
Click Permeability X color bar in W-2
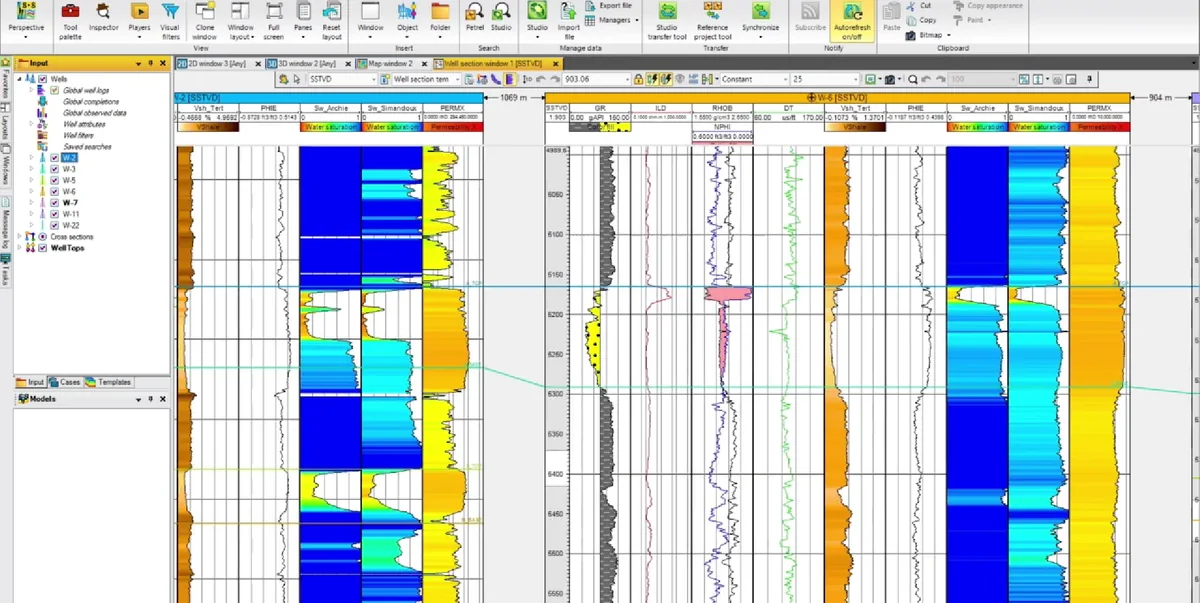coord(454,127)
